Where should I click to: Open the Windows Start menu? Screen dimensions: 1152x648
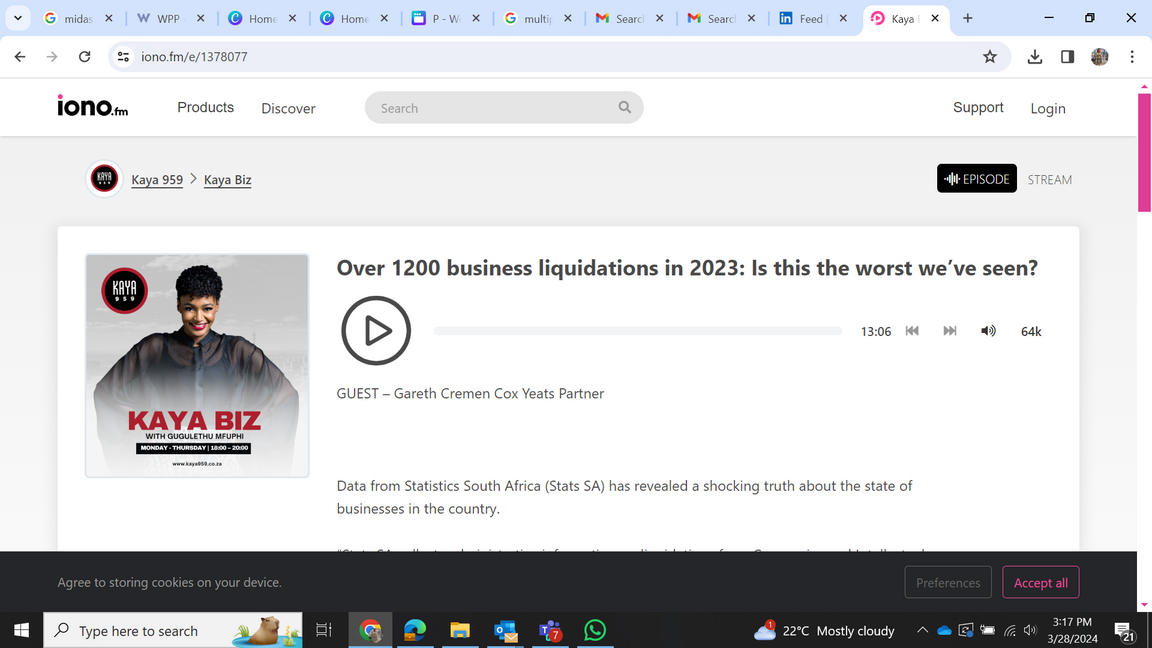point(21,630)
